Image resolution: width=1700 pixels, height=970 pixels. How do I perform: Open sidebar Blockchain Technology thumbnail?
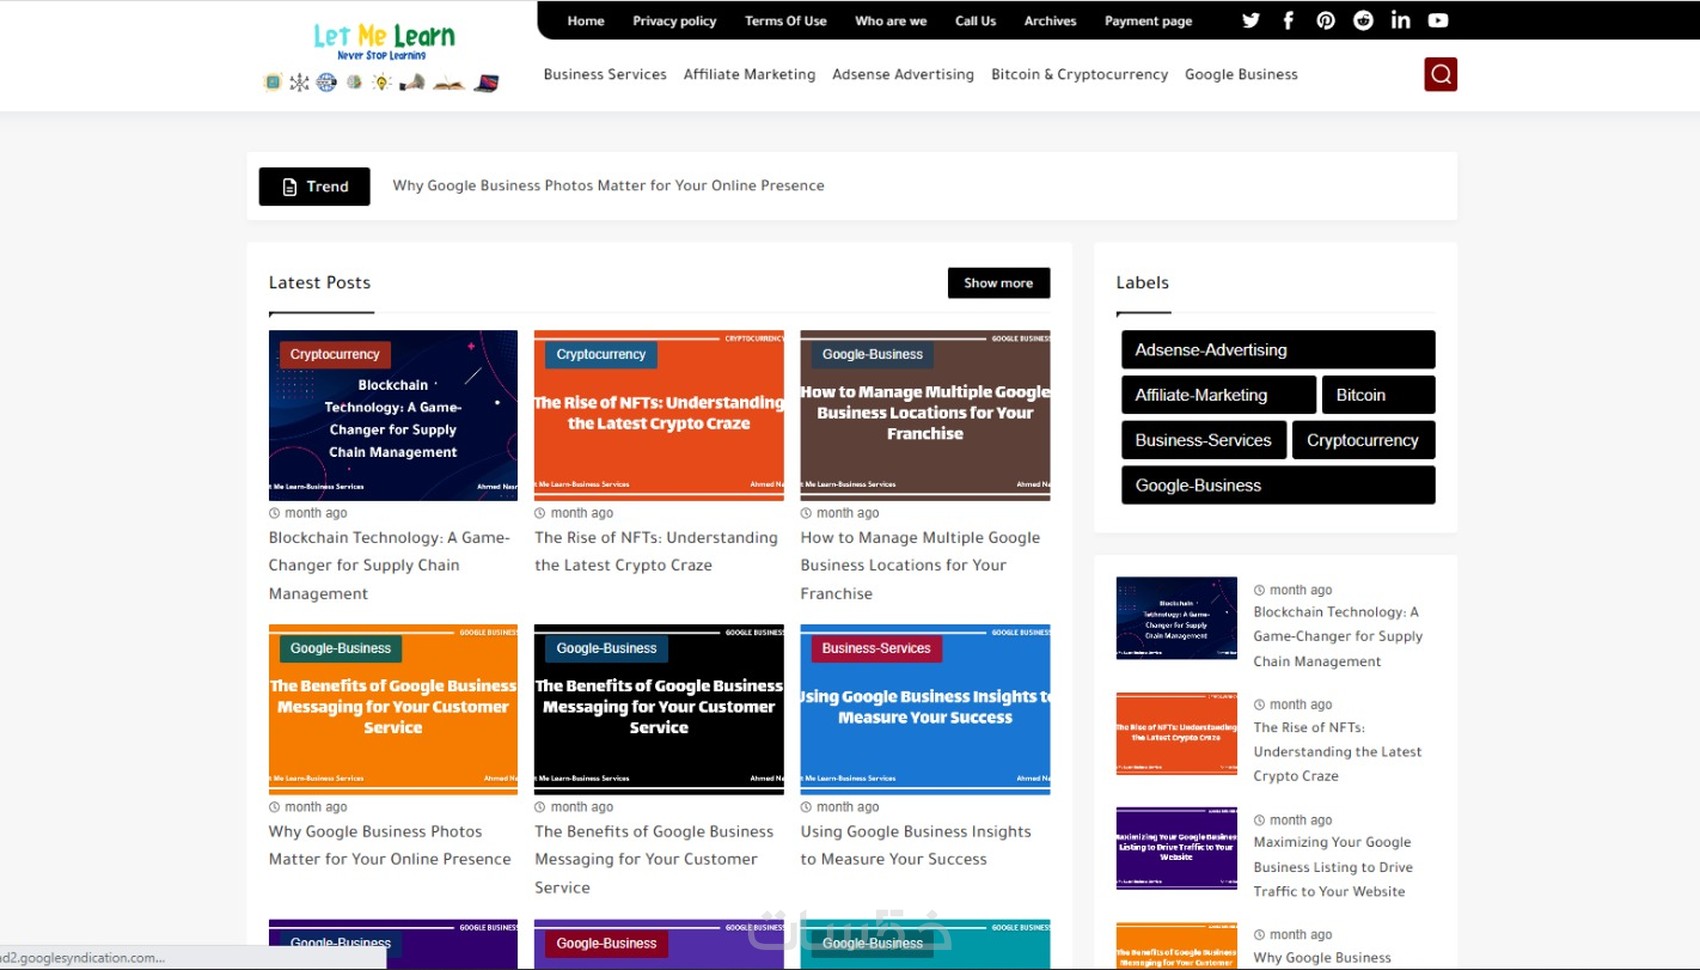1176,618
